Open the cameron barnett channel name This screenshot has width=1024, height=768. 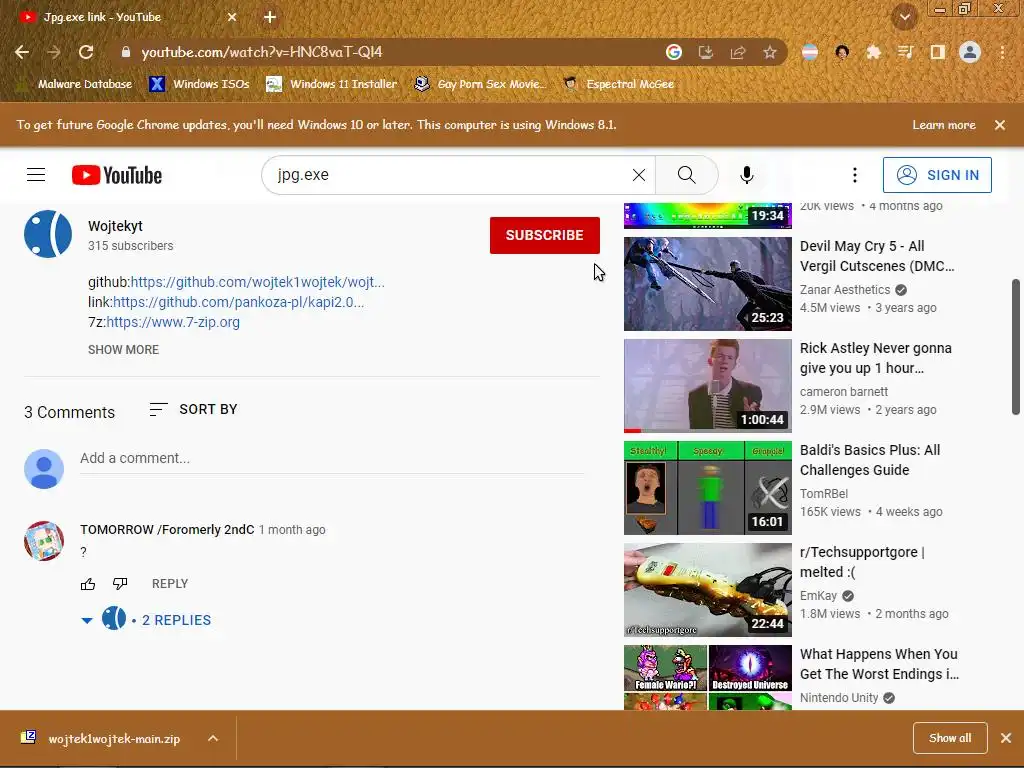[844, 392]
